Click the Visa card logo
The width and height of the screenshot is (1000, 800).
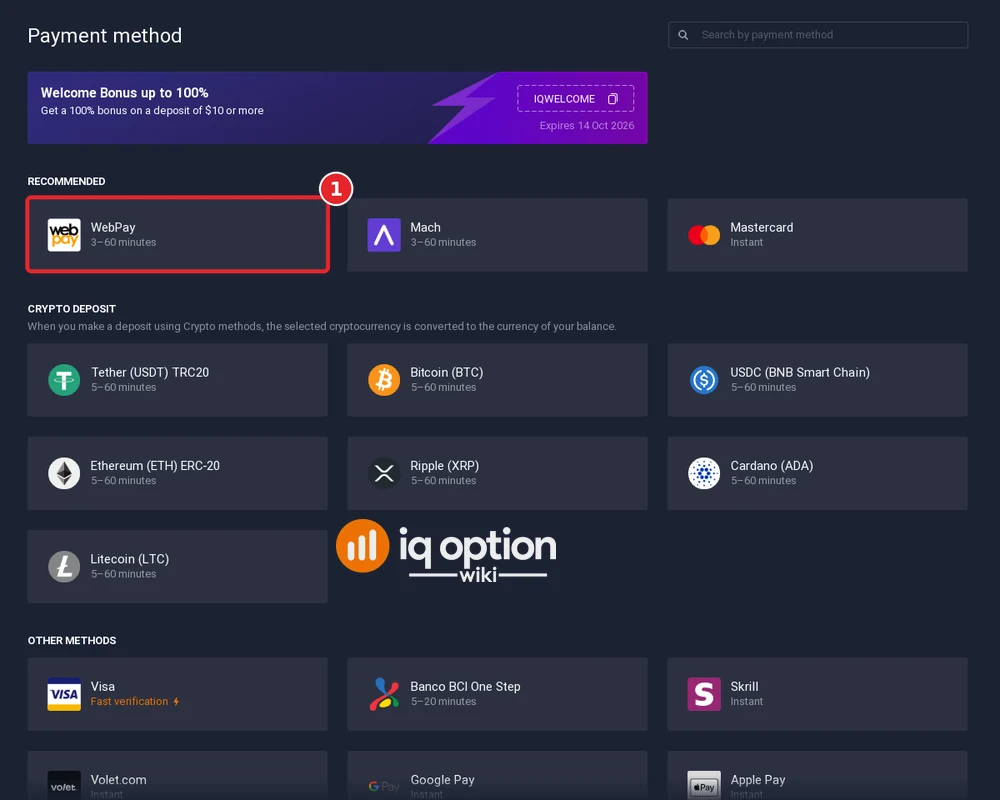(64, 693)
